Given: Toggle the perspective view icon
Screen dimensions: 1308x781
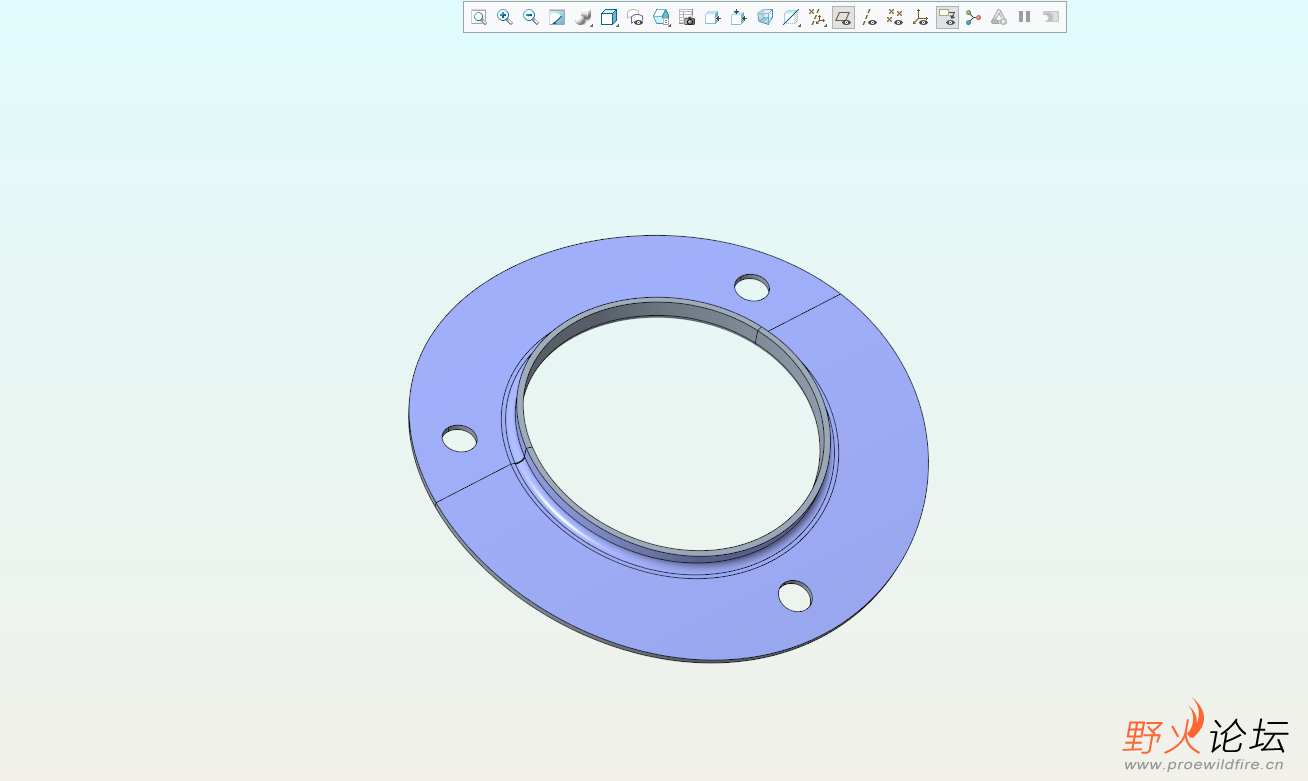Looking at the screenshot, I should (x=765, y=17).
